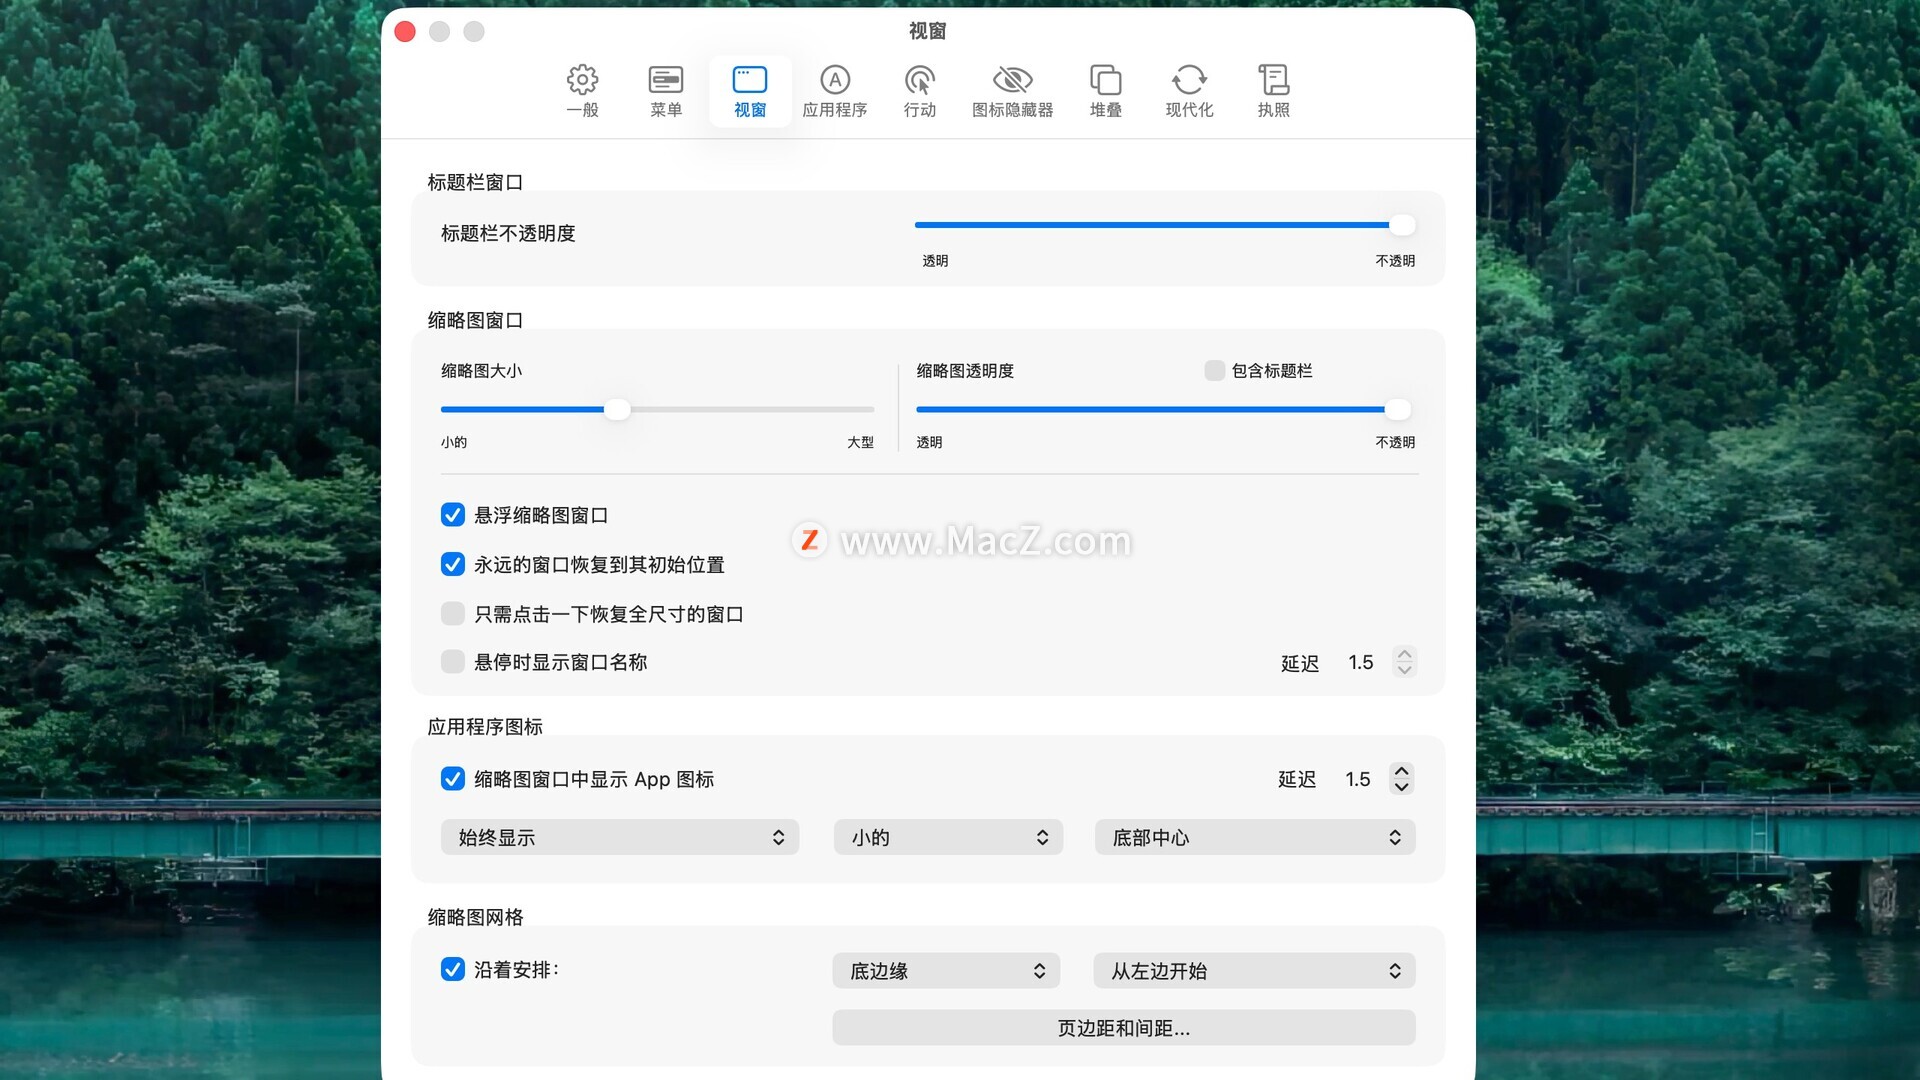
Task: Uncheck 悬浮缩略图窗口 checkbox
Action: [x=453, y=515]
